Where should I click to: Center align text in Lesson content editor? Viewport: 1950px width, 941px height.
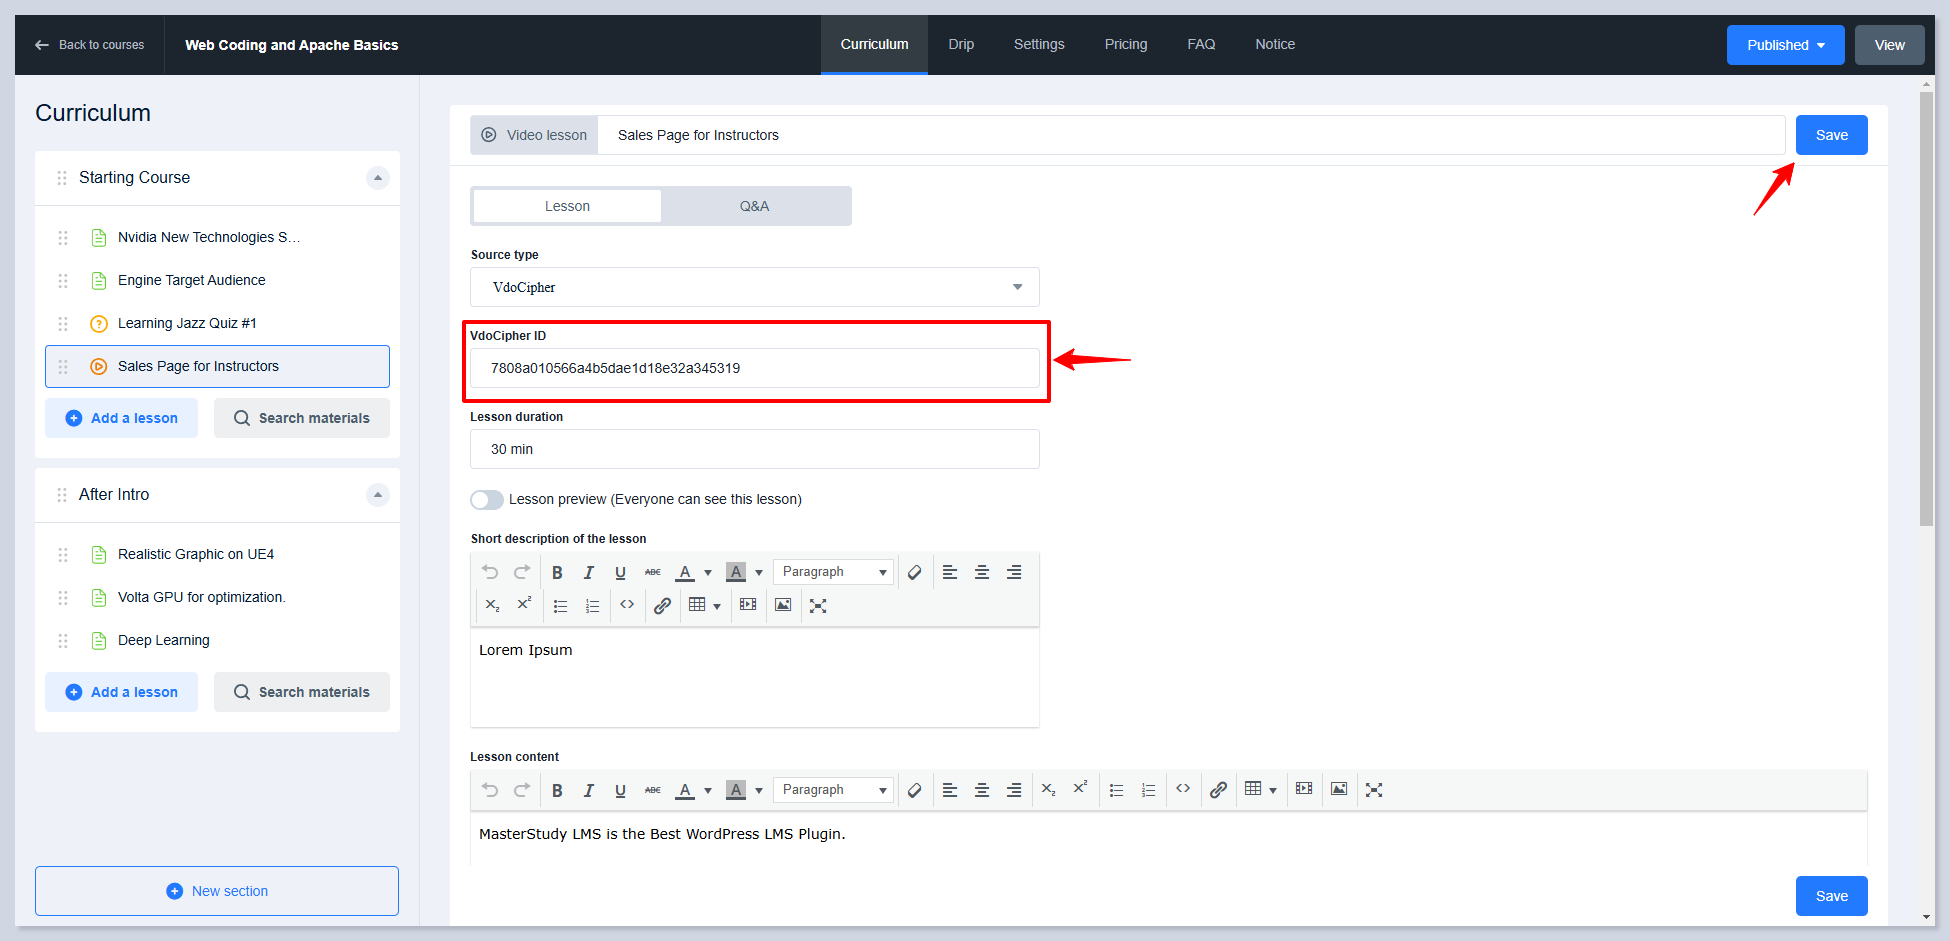[982, 790]
